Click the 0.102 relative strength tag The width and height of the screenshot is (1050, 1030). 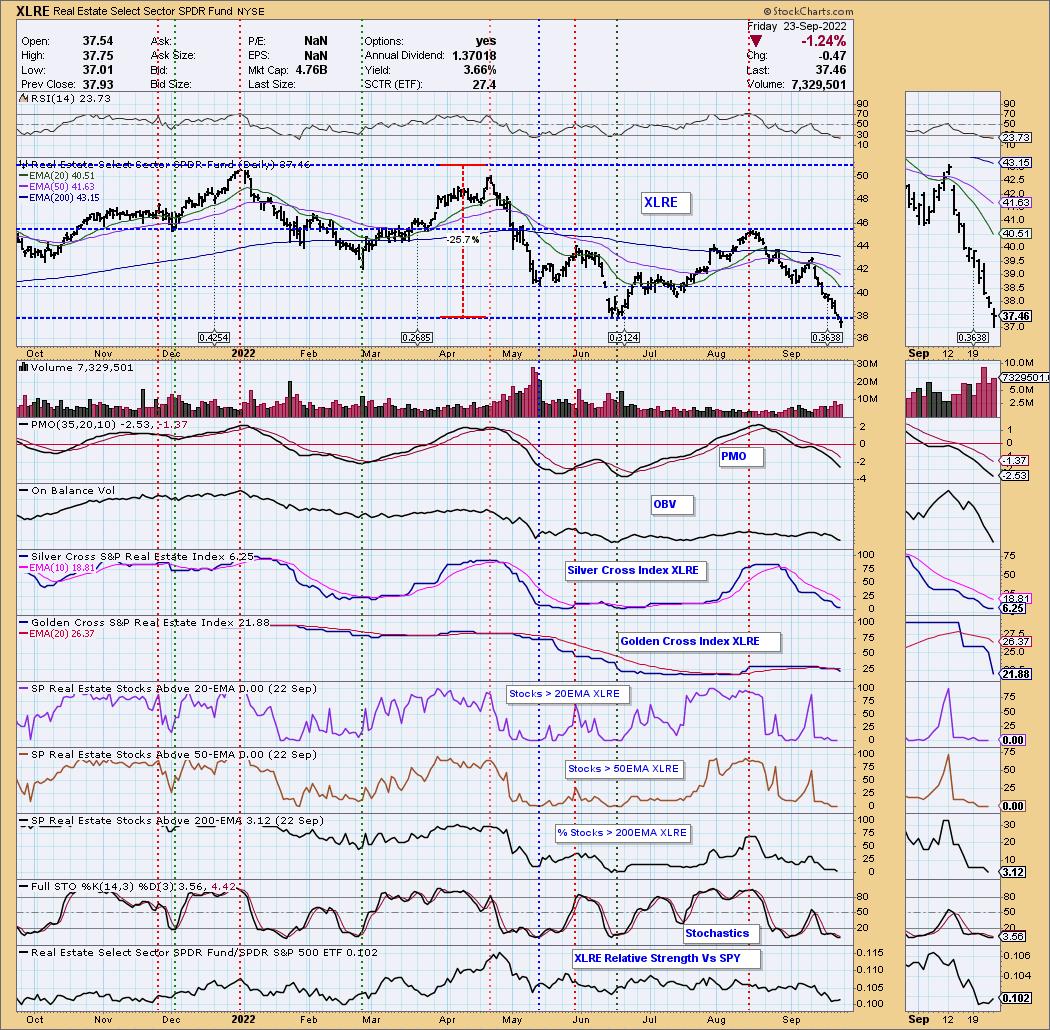(x=1015, y=998)
